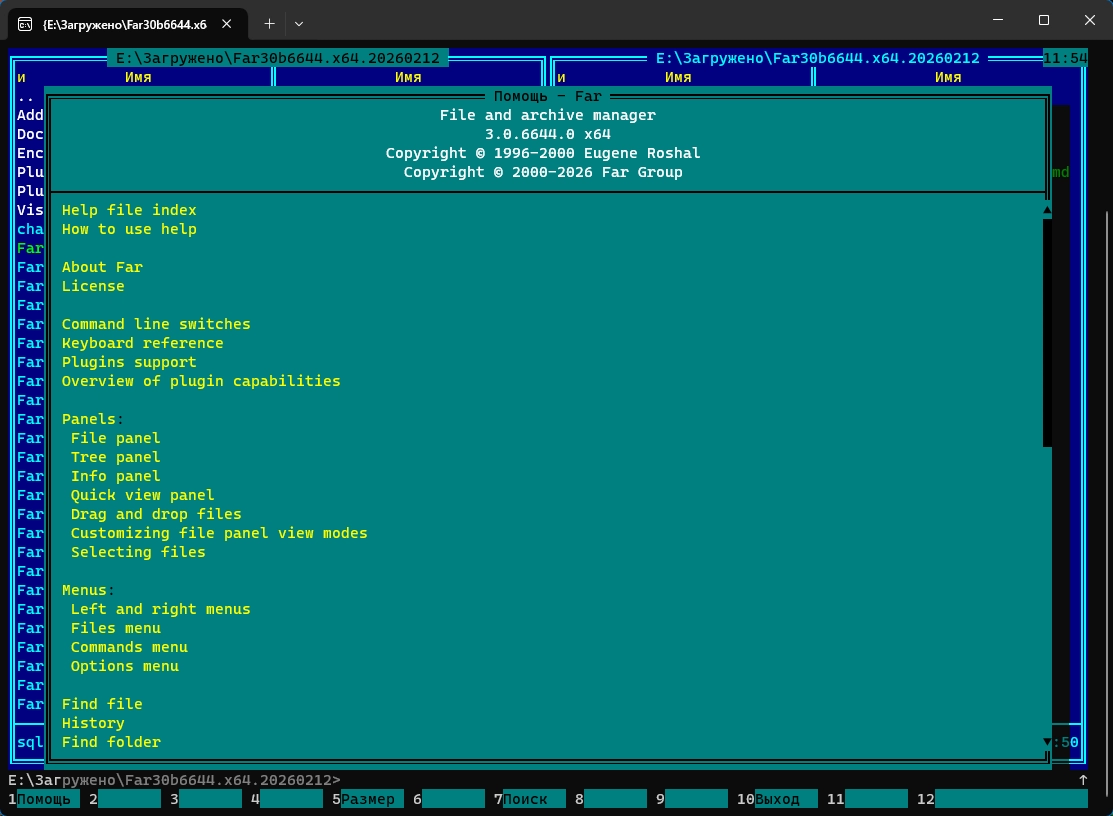Open the Options menu help topic

(x=124, y=666)
